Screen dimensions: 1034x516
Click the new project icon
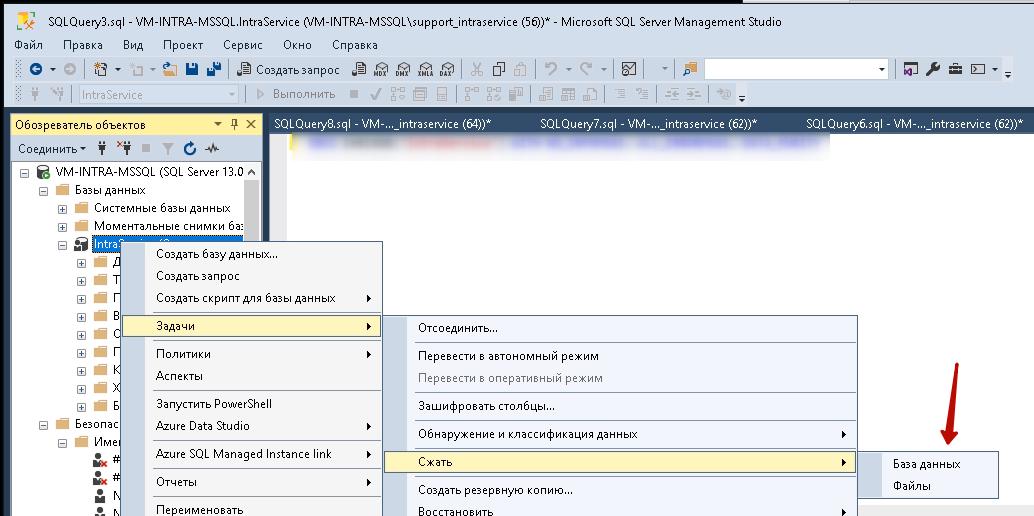101,69
